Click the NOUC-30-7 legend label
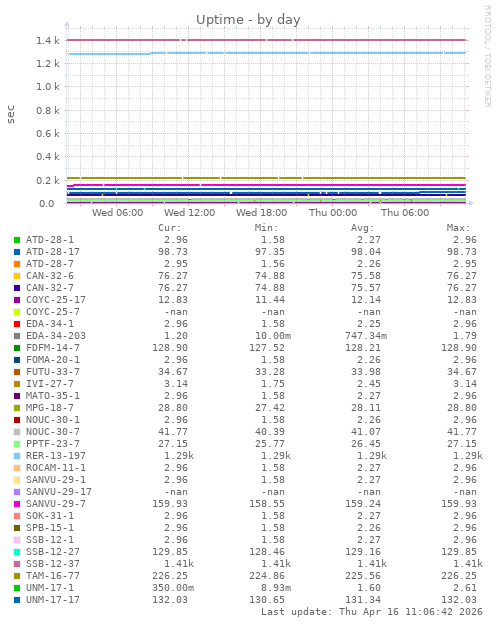The image size is (497, 624). coord(53,432)
